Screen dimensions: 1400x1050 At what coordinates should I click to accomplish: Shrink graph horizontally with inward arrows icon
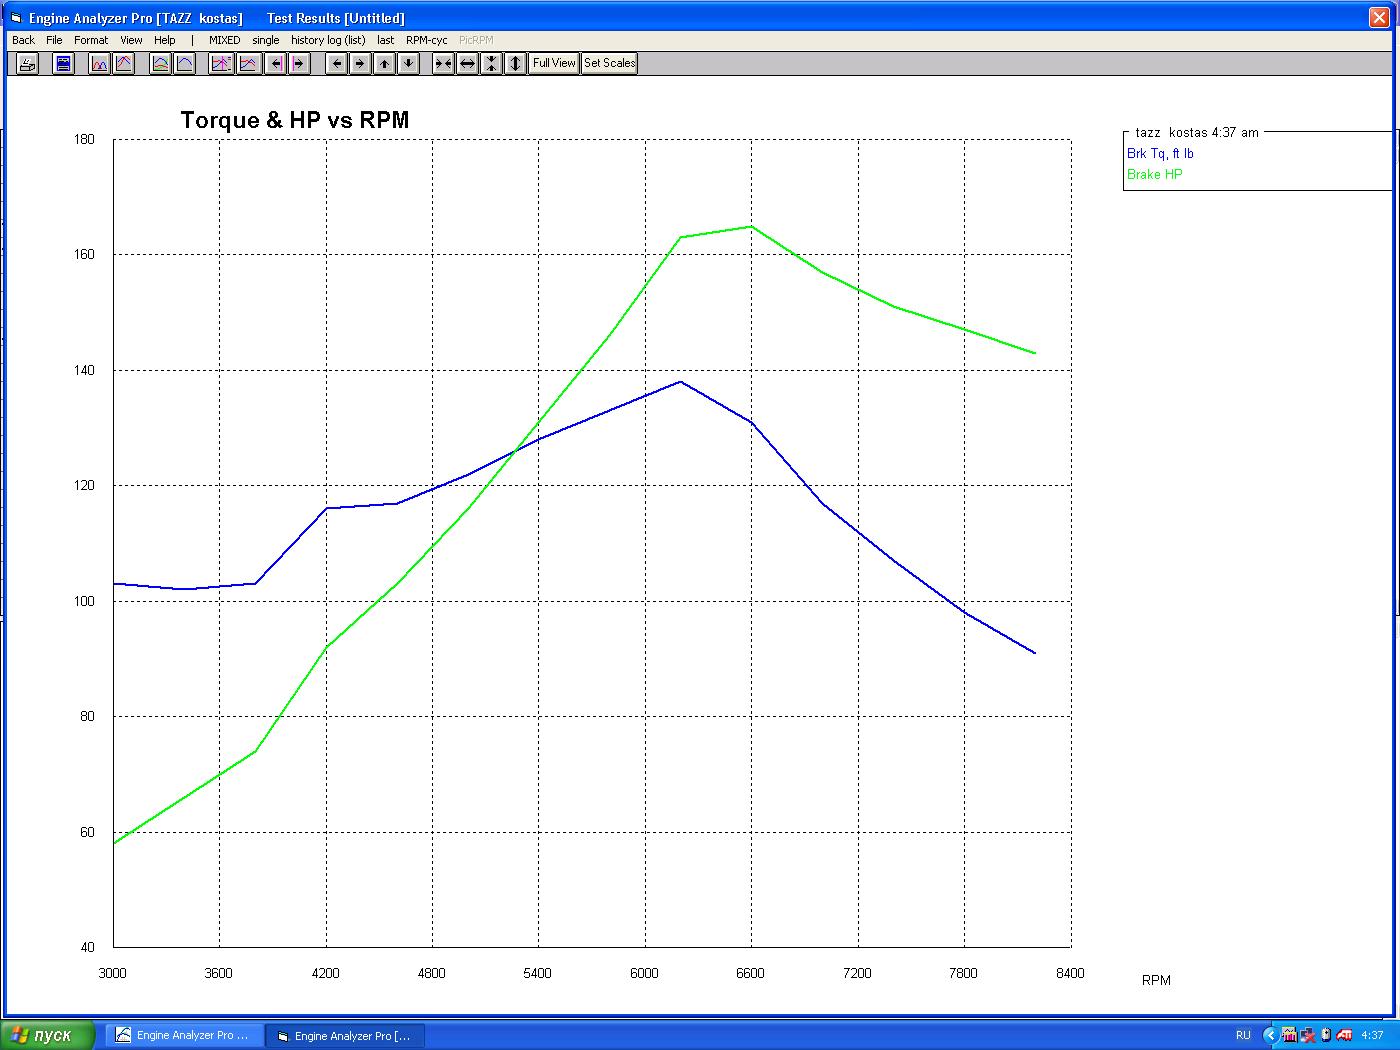(x=443, y=64)
